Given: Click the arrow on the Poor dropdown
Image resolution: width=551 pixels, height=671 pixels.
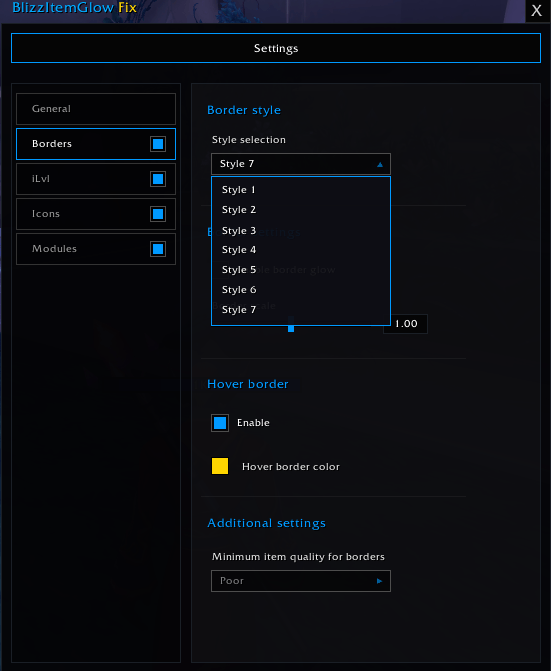Looking at the screenshot, I should pos(379,581).
